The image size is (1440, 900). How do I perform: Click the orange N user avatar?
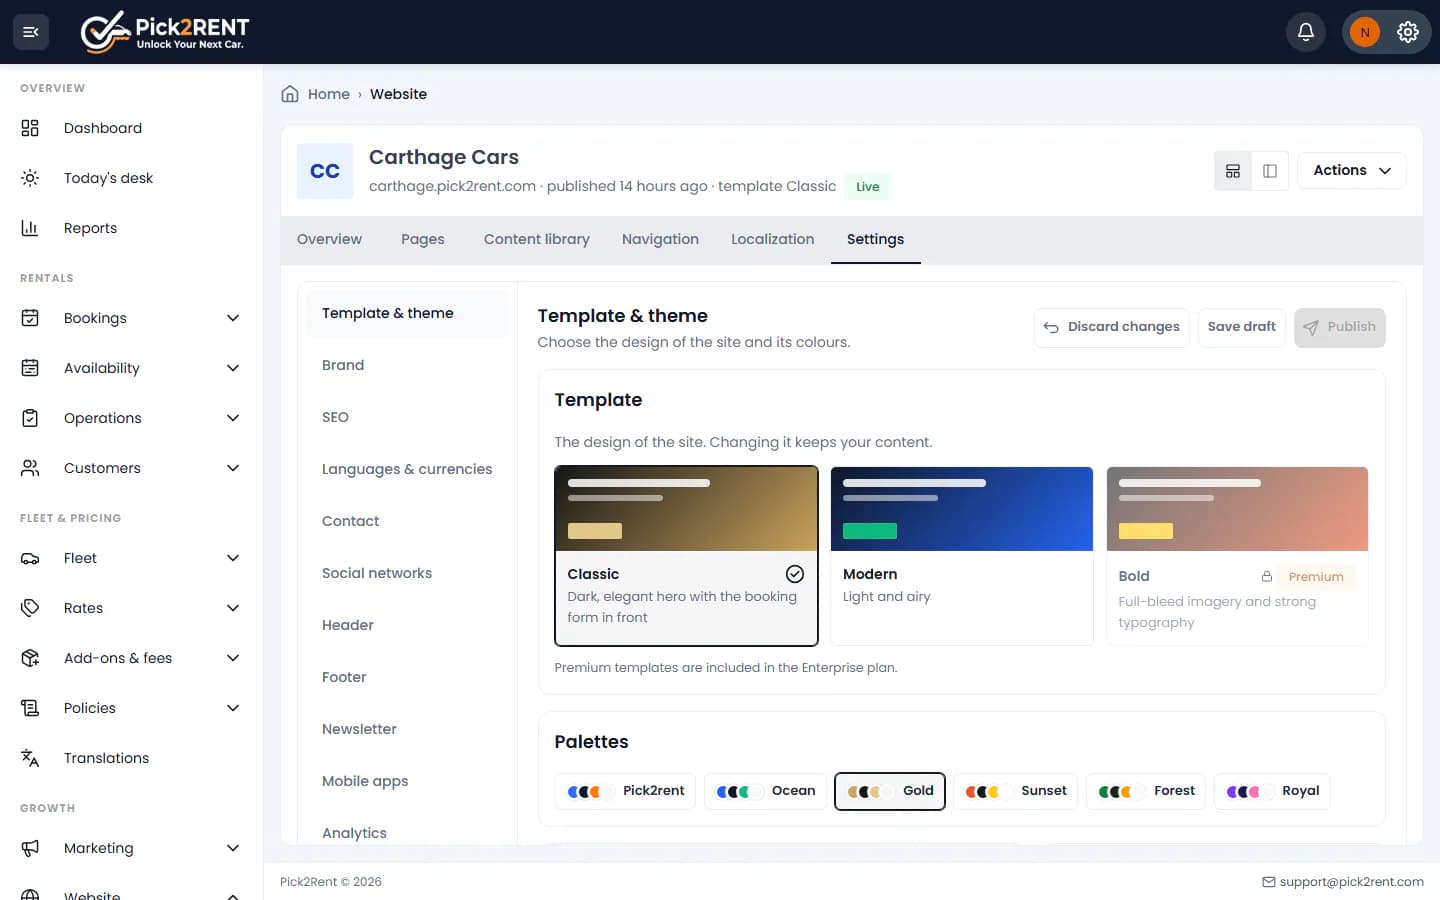(1365, 32)
